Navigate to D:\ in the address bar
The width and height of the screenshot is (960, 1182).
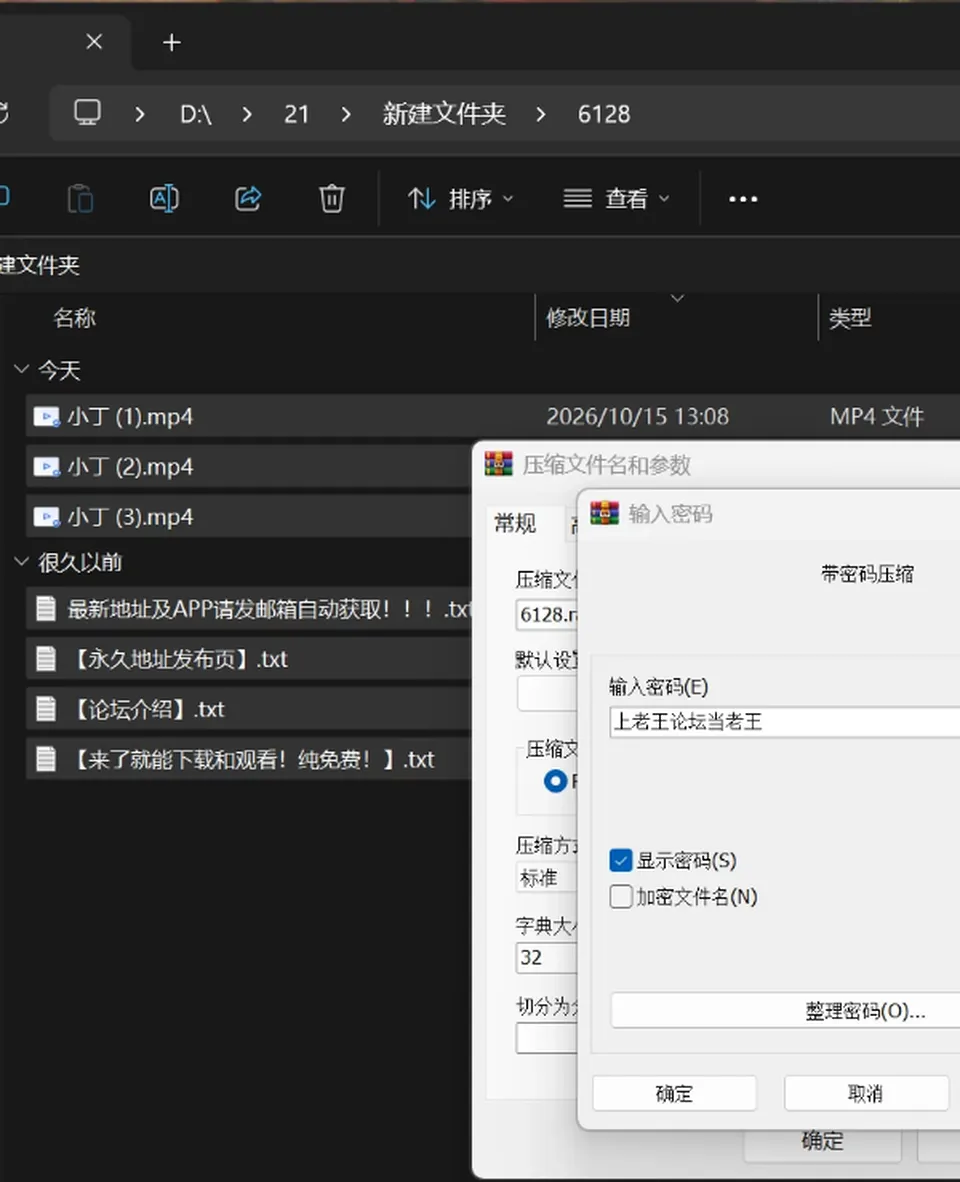click(196, 114)
